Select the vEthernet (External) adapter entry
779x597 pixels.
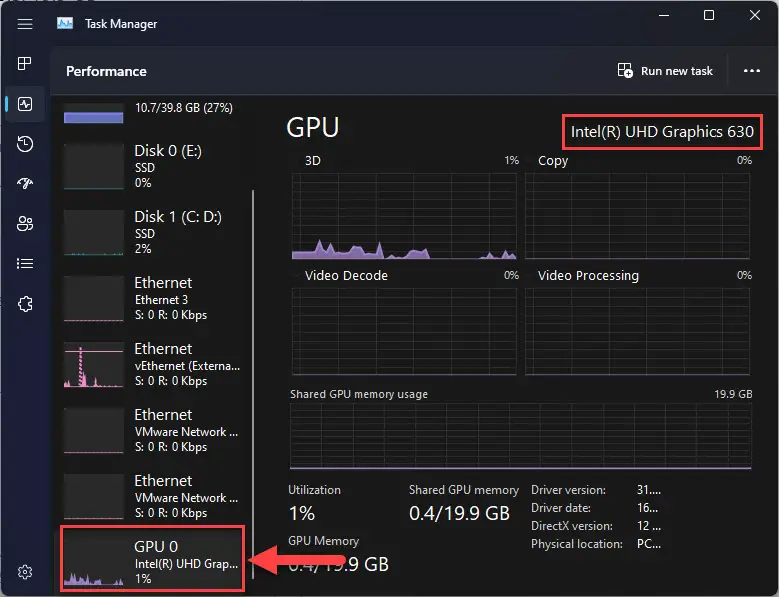pos(153,365)
